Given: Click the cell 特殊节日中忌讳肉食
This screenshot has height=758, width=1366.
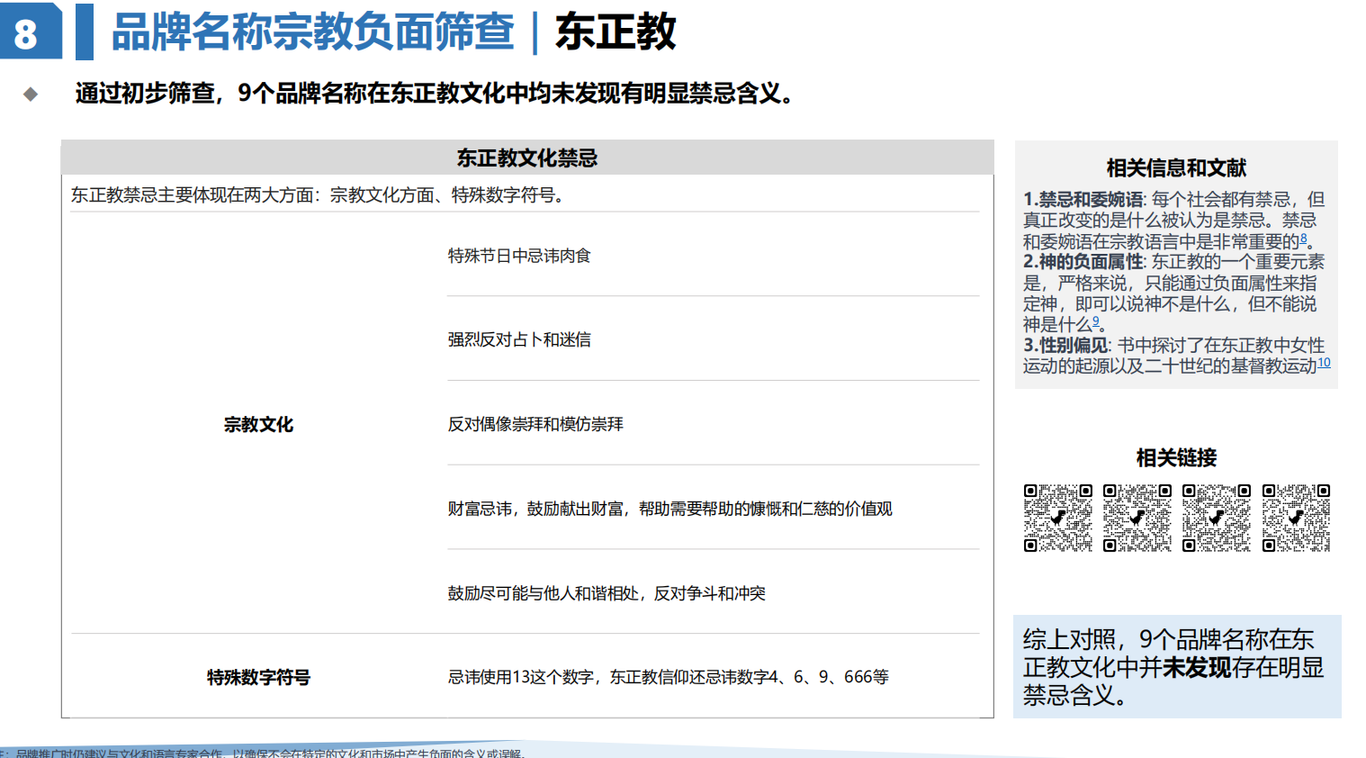Looking at the screenshot, I should [x=519, y=256].
